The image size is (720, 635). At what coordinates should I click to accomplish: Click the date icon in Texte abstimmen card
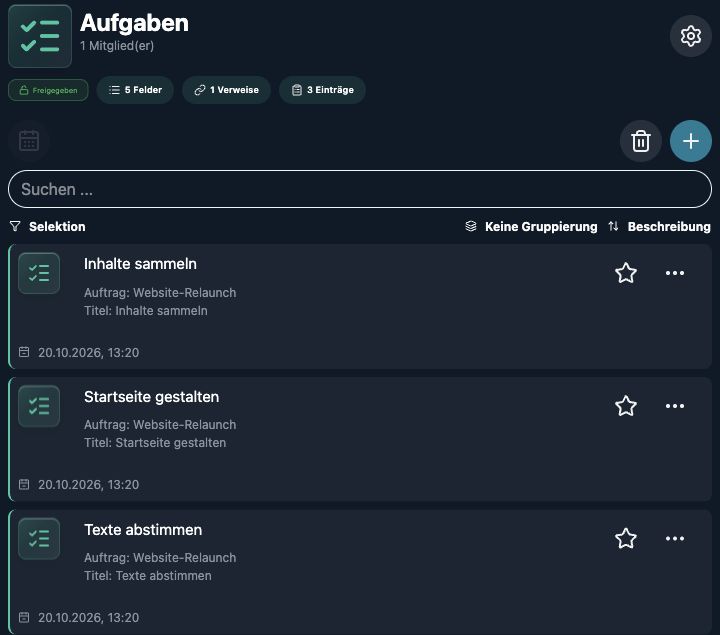pos(24,618)
